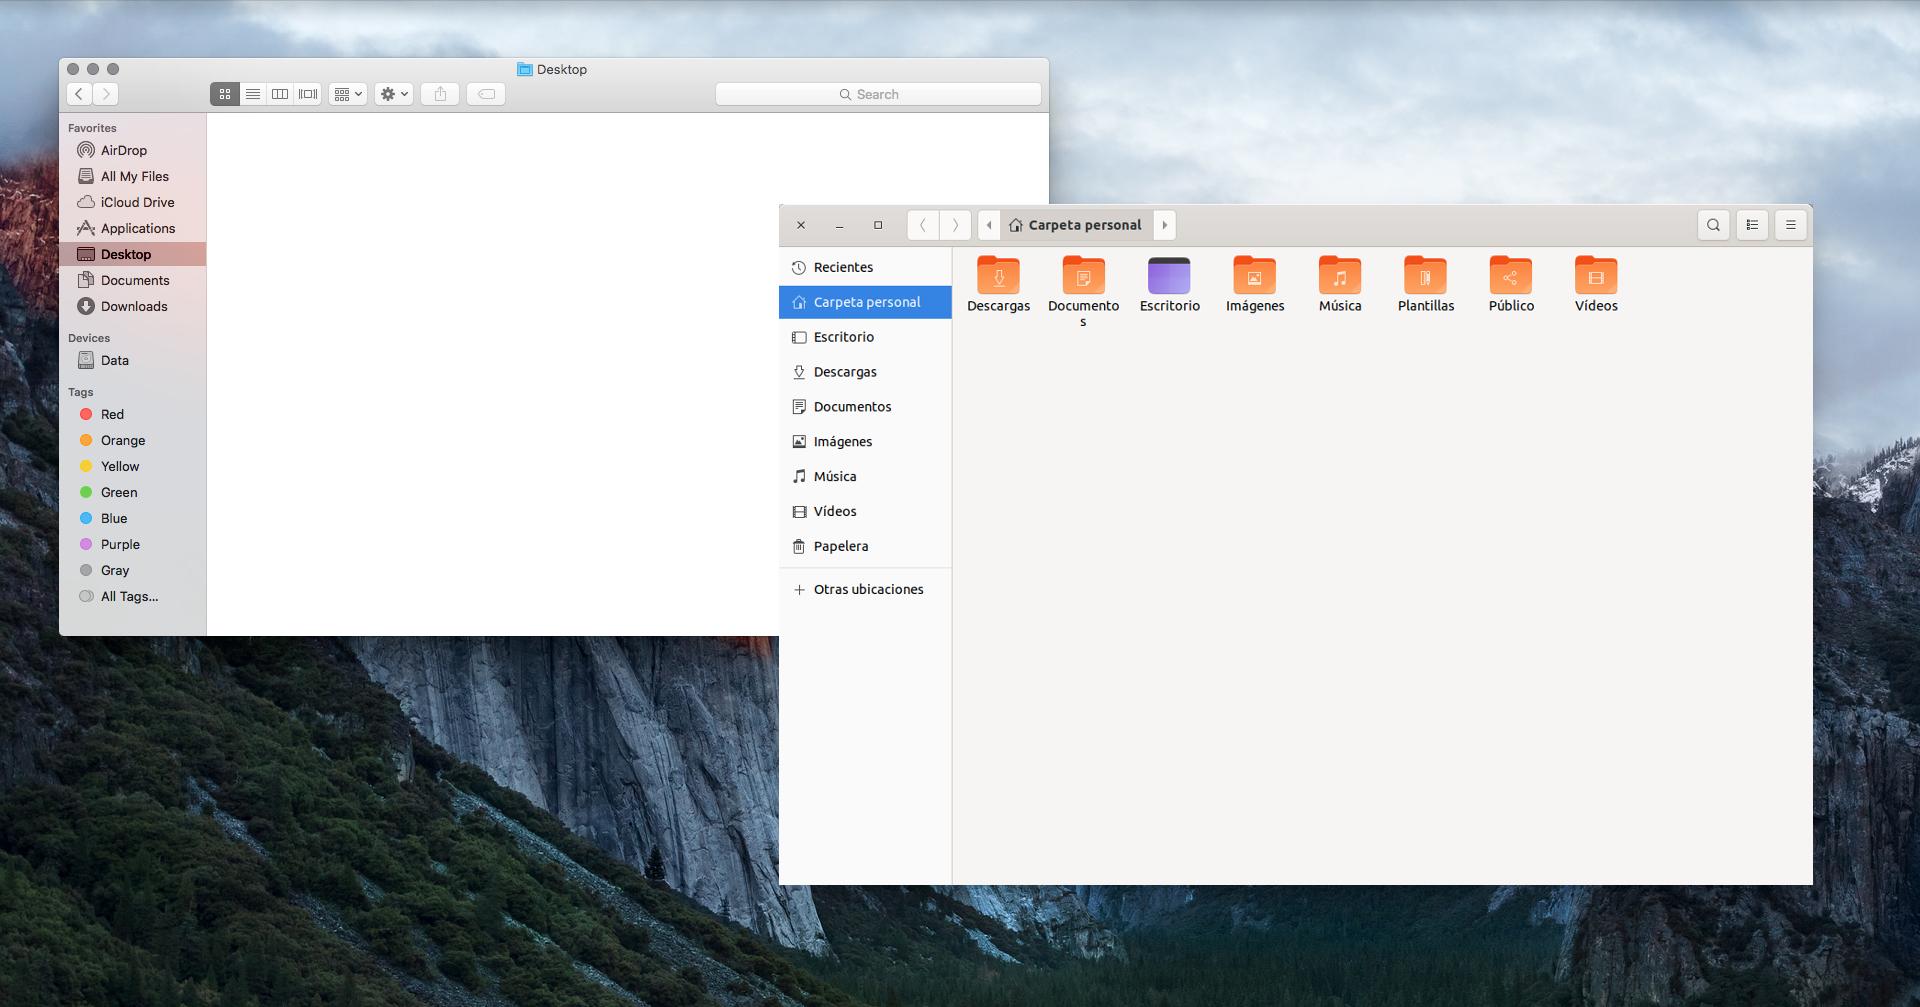Switch Finder to icon view
The width and height of the screenshot is (1920, 1007).
coord(224,93)
